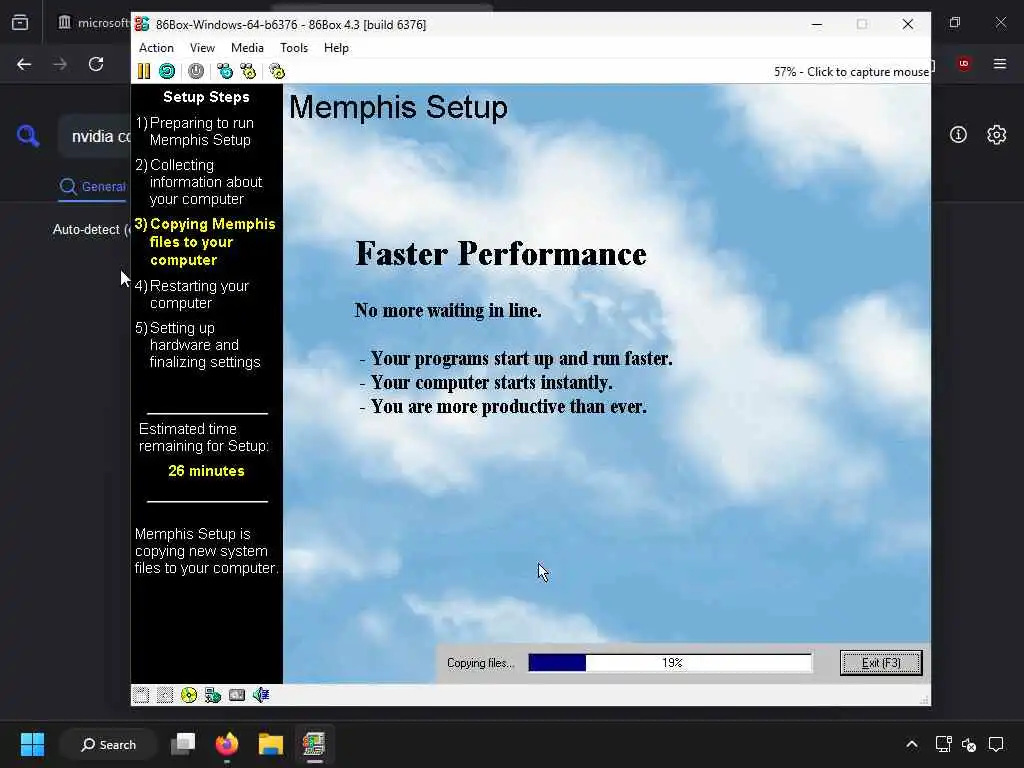Click the muted volume tray icon
The width and height of the screenshot is (1024, 768).
(969, 744)
